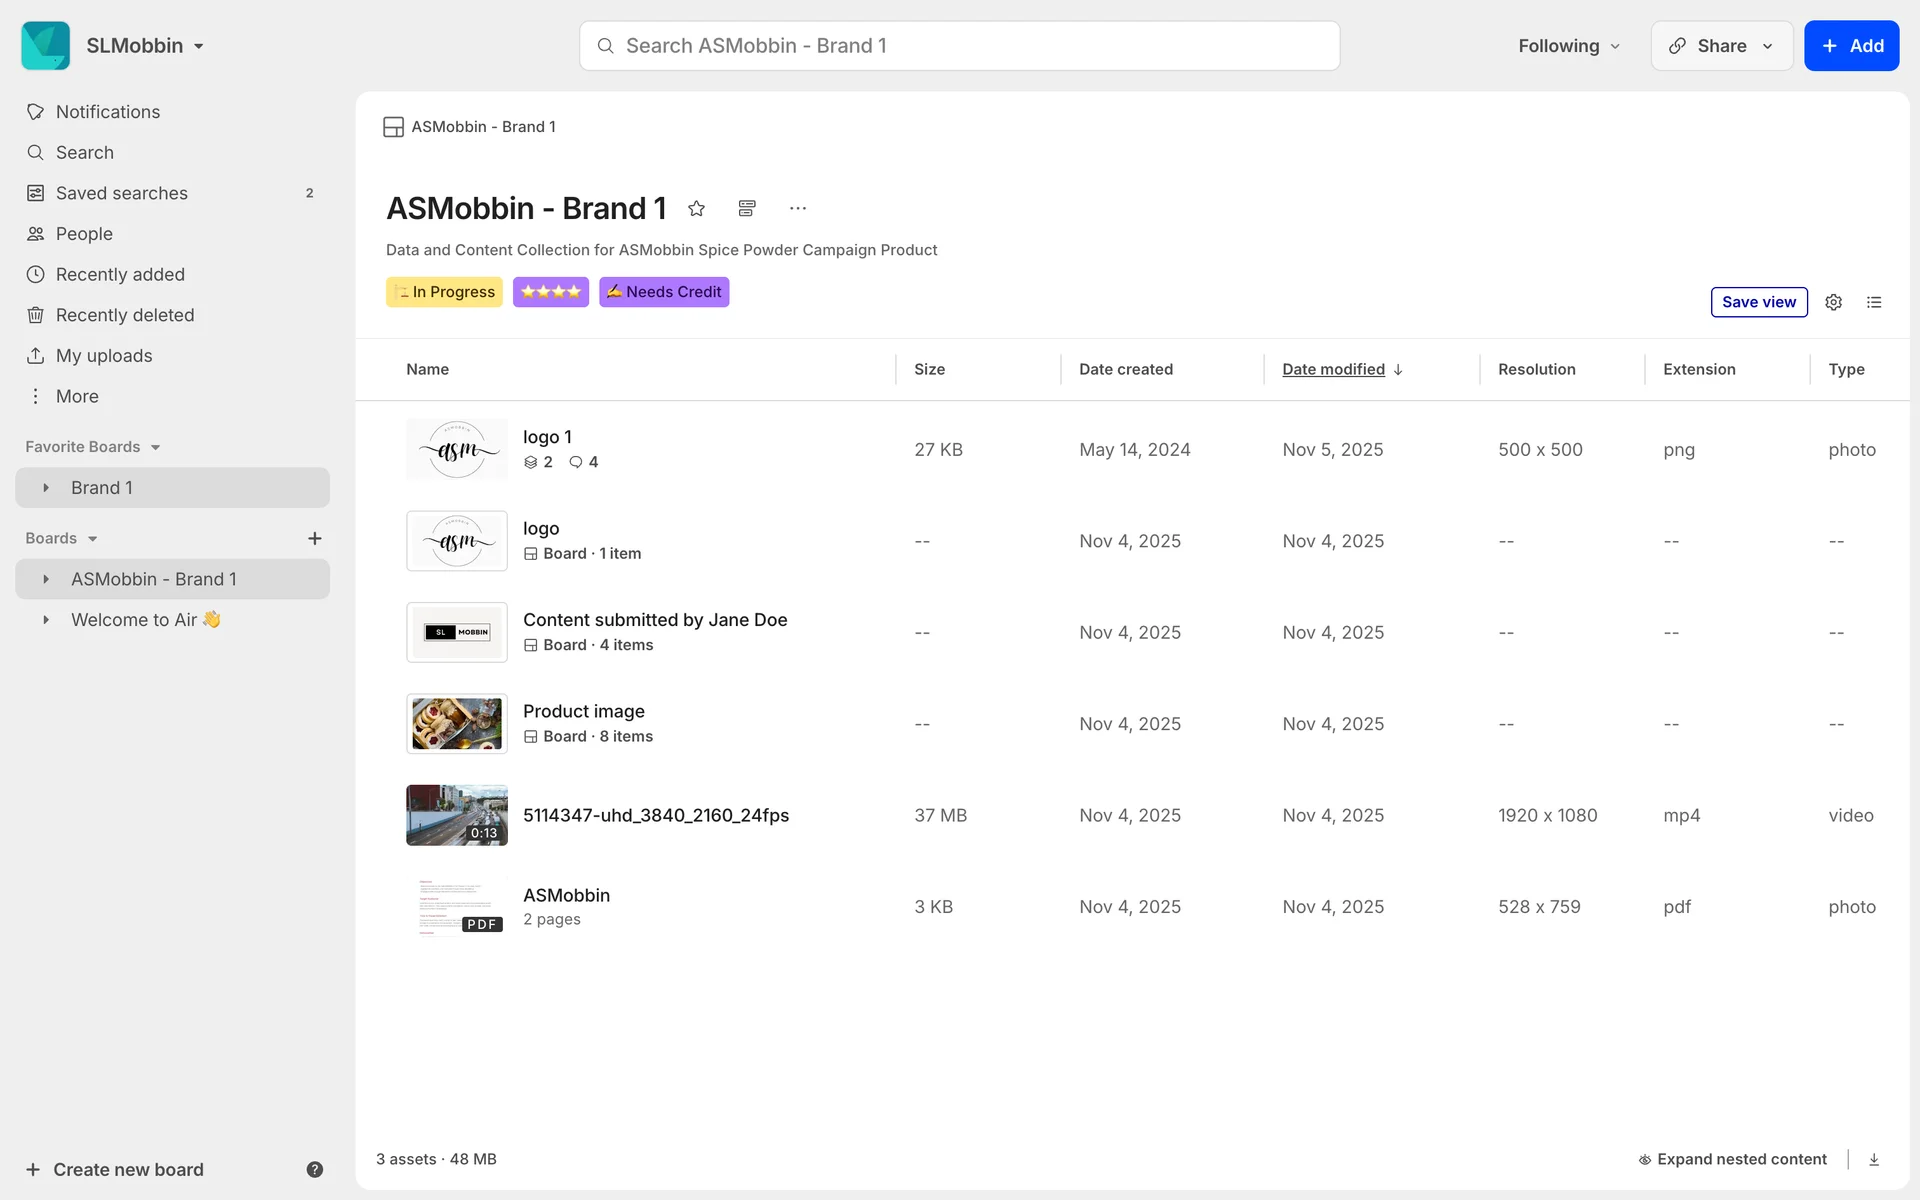Add a new board with plus icon
Image resolution: width=1920 pixels, height=1200 pixels.
click(x=314, y=538)
